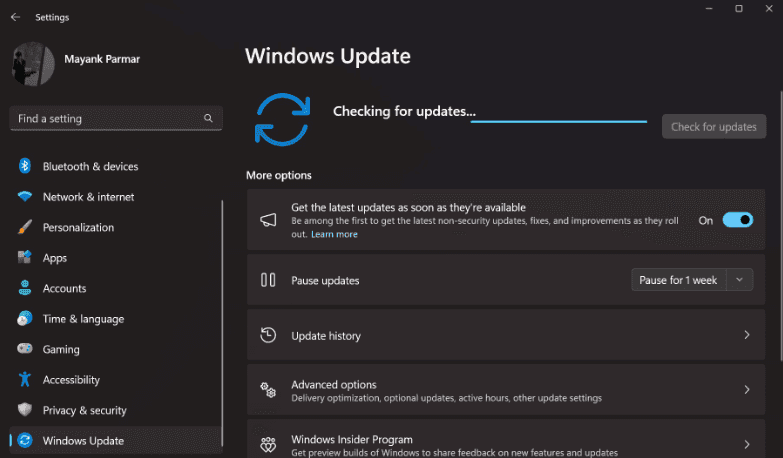Viewport: 783px width, 458px height.
Task: Open Time & language settings
Action: point(116,319)
